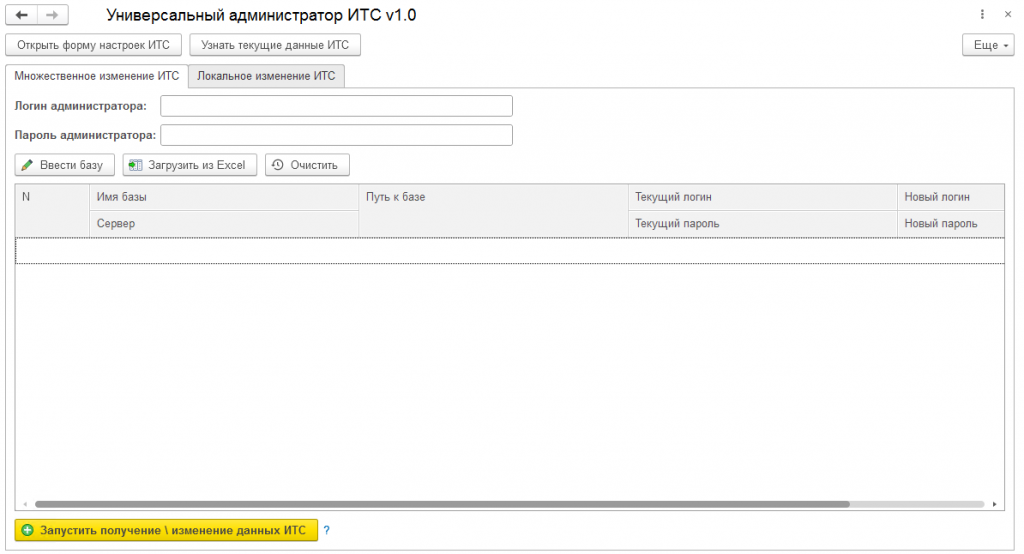Click Узнать текущие данные ИТС button
Viewport: 1024px width, 554px height.
tap(275, 45)
